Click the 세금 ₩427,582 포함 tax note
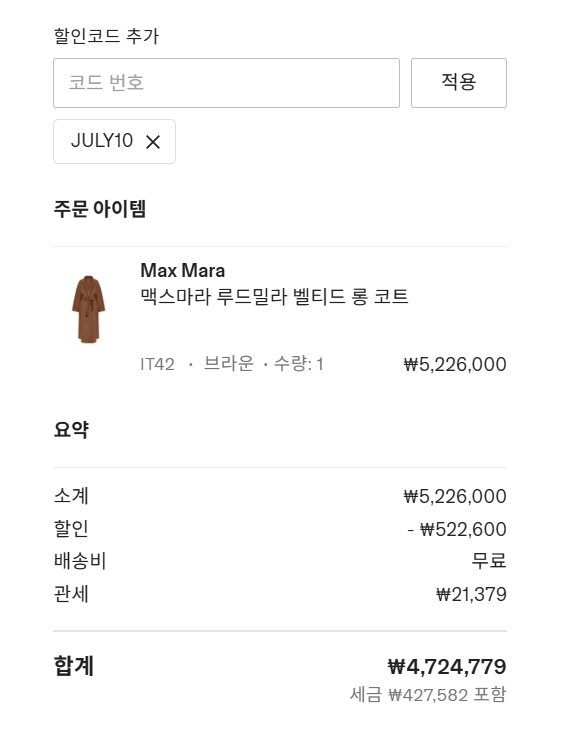The height and width of the screenshot is (729, 574). point(428,695)
